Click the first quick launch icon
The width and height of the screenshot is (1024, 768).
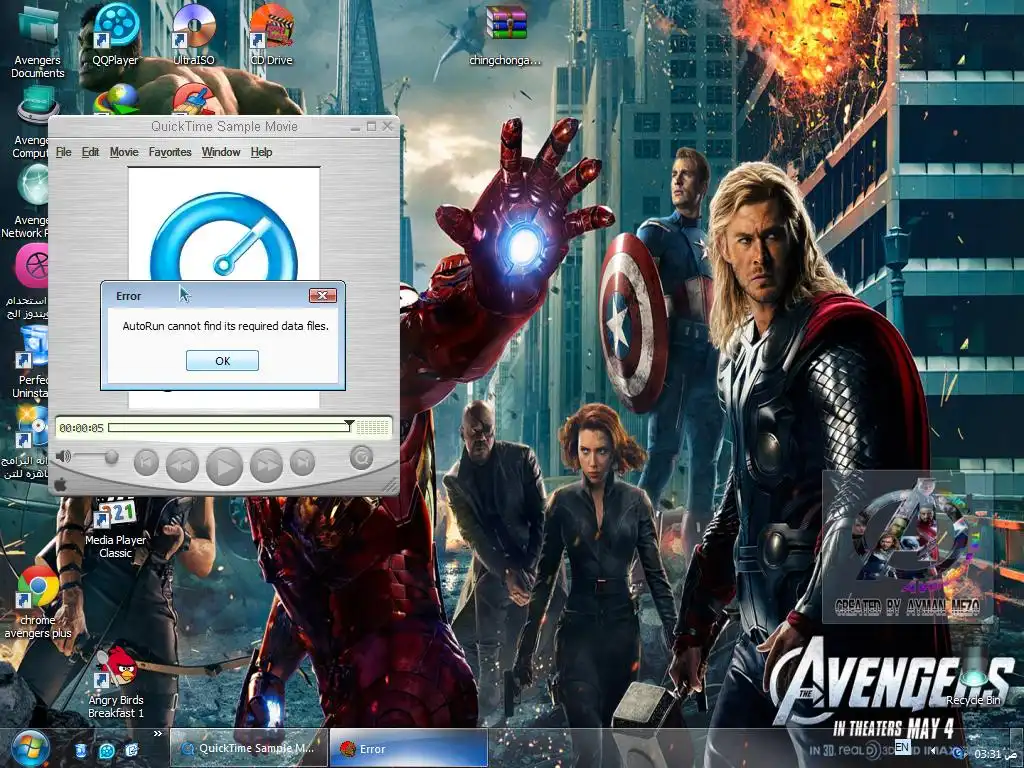click(x=80, y=751)
